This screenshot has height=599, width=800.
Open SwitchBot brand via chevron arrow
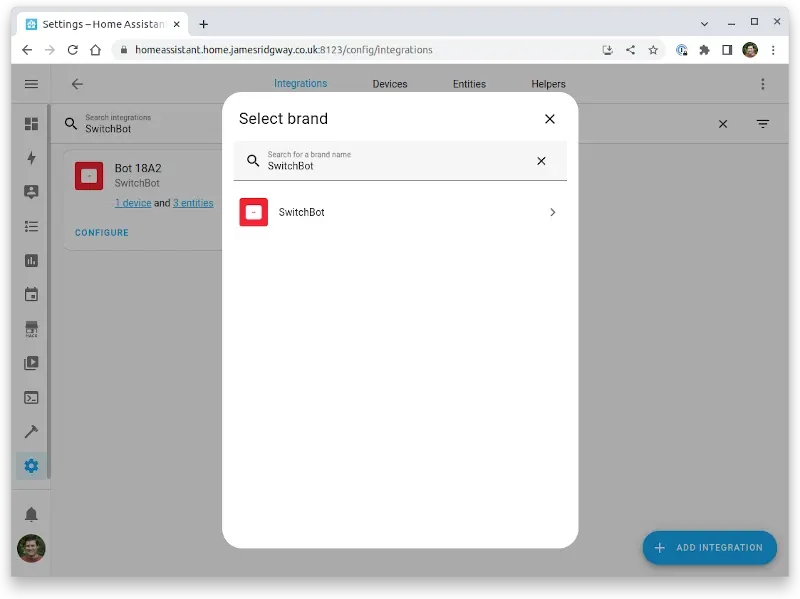[x=553, y=212]
